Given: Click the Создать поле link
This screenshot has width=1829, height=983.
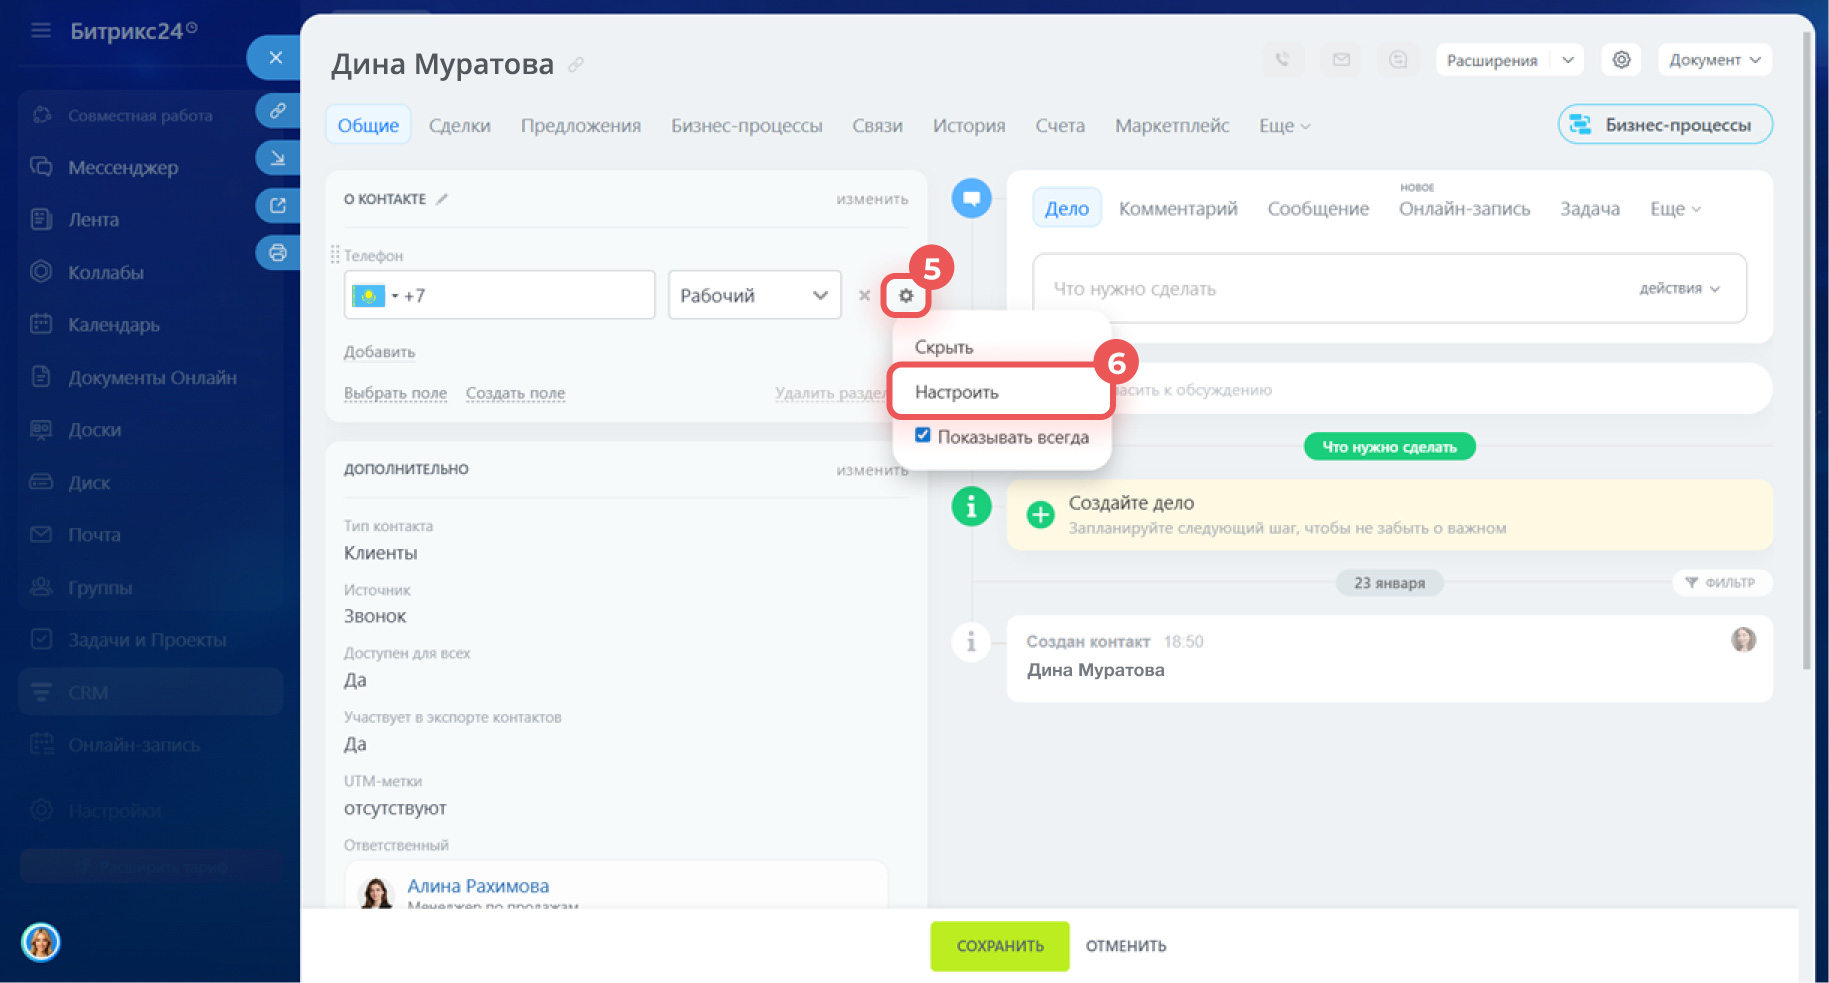Looking at the screenshot, I should (x=515, y=393).
